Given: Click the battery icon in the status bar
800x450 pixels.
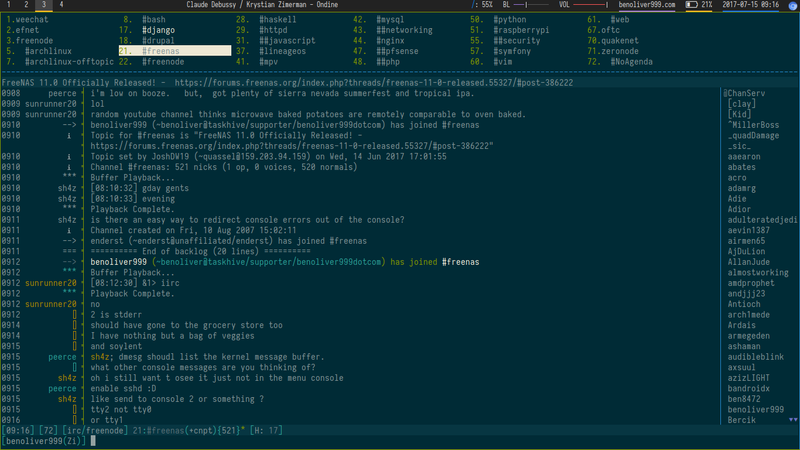Looking at the screenshot, I should [691, 5].
